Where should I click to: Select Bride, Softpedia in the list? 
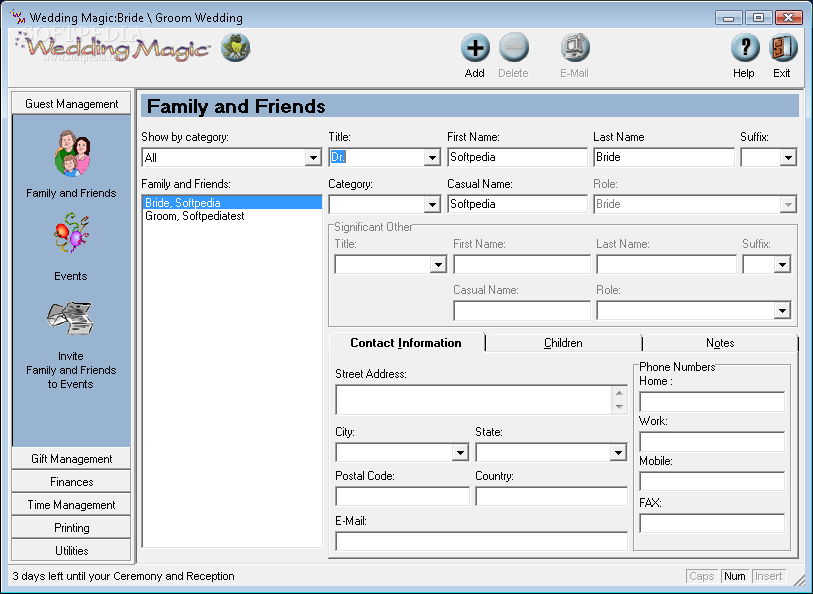pos(232,203)
